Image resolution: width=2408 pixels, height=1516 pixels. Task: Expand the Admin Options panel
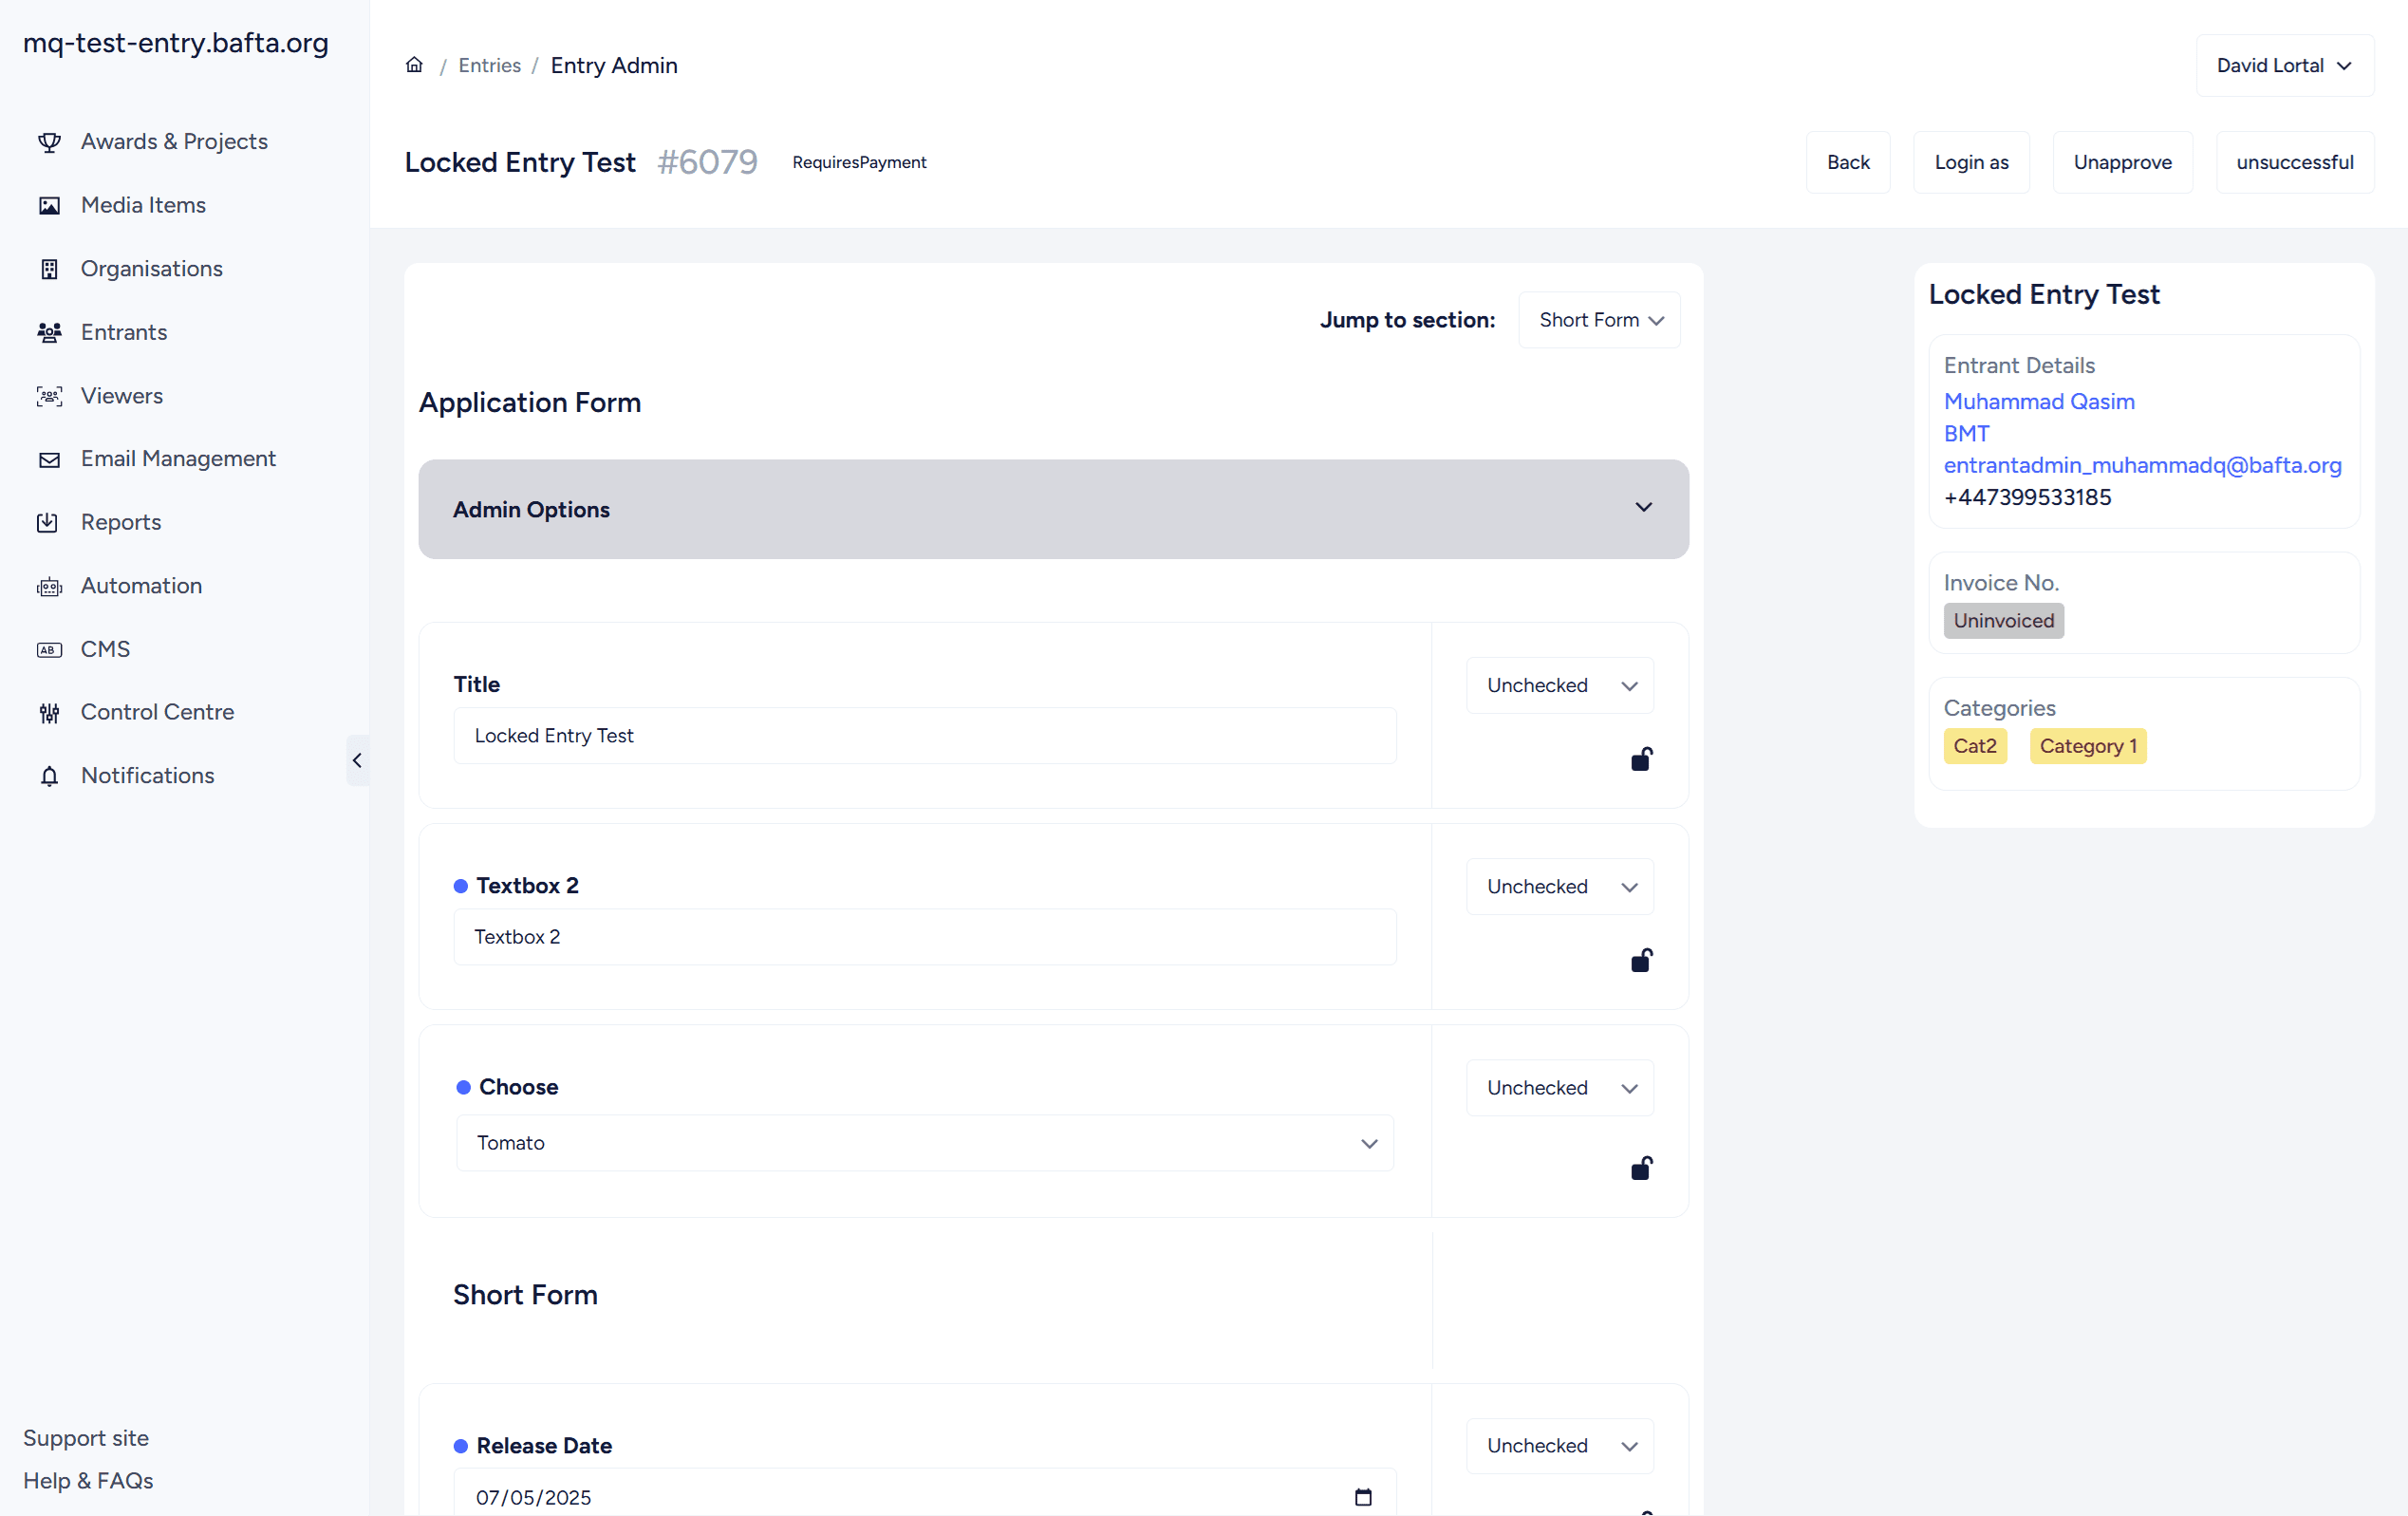[1053, 509]
